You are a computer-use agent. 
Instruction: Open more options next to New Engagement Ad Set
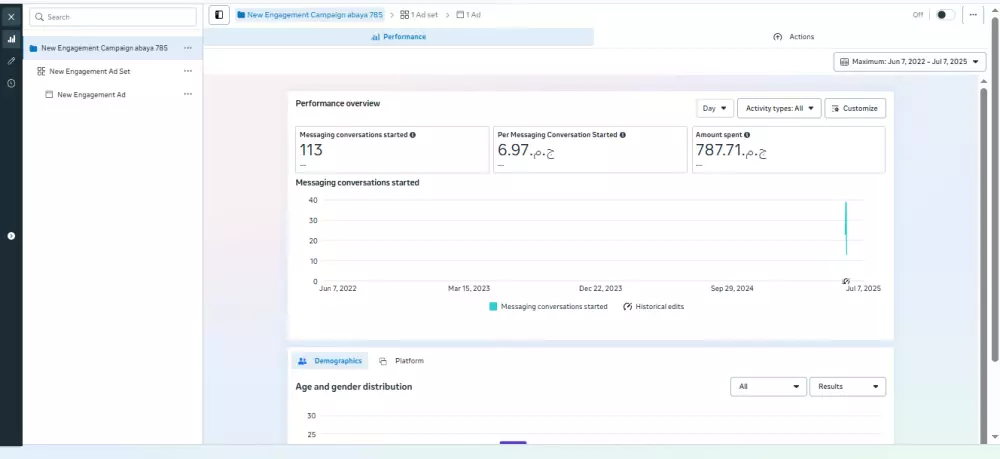188,71
